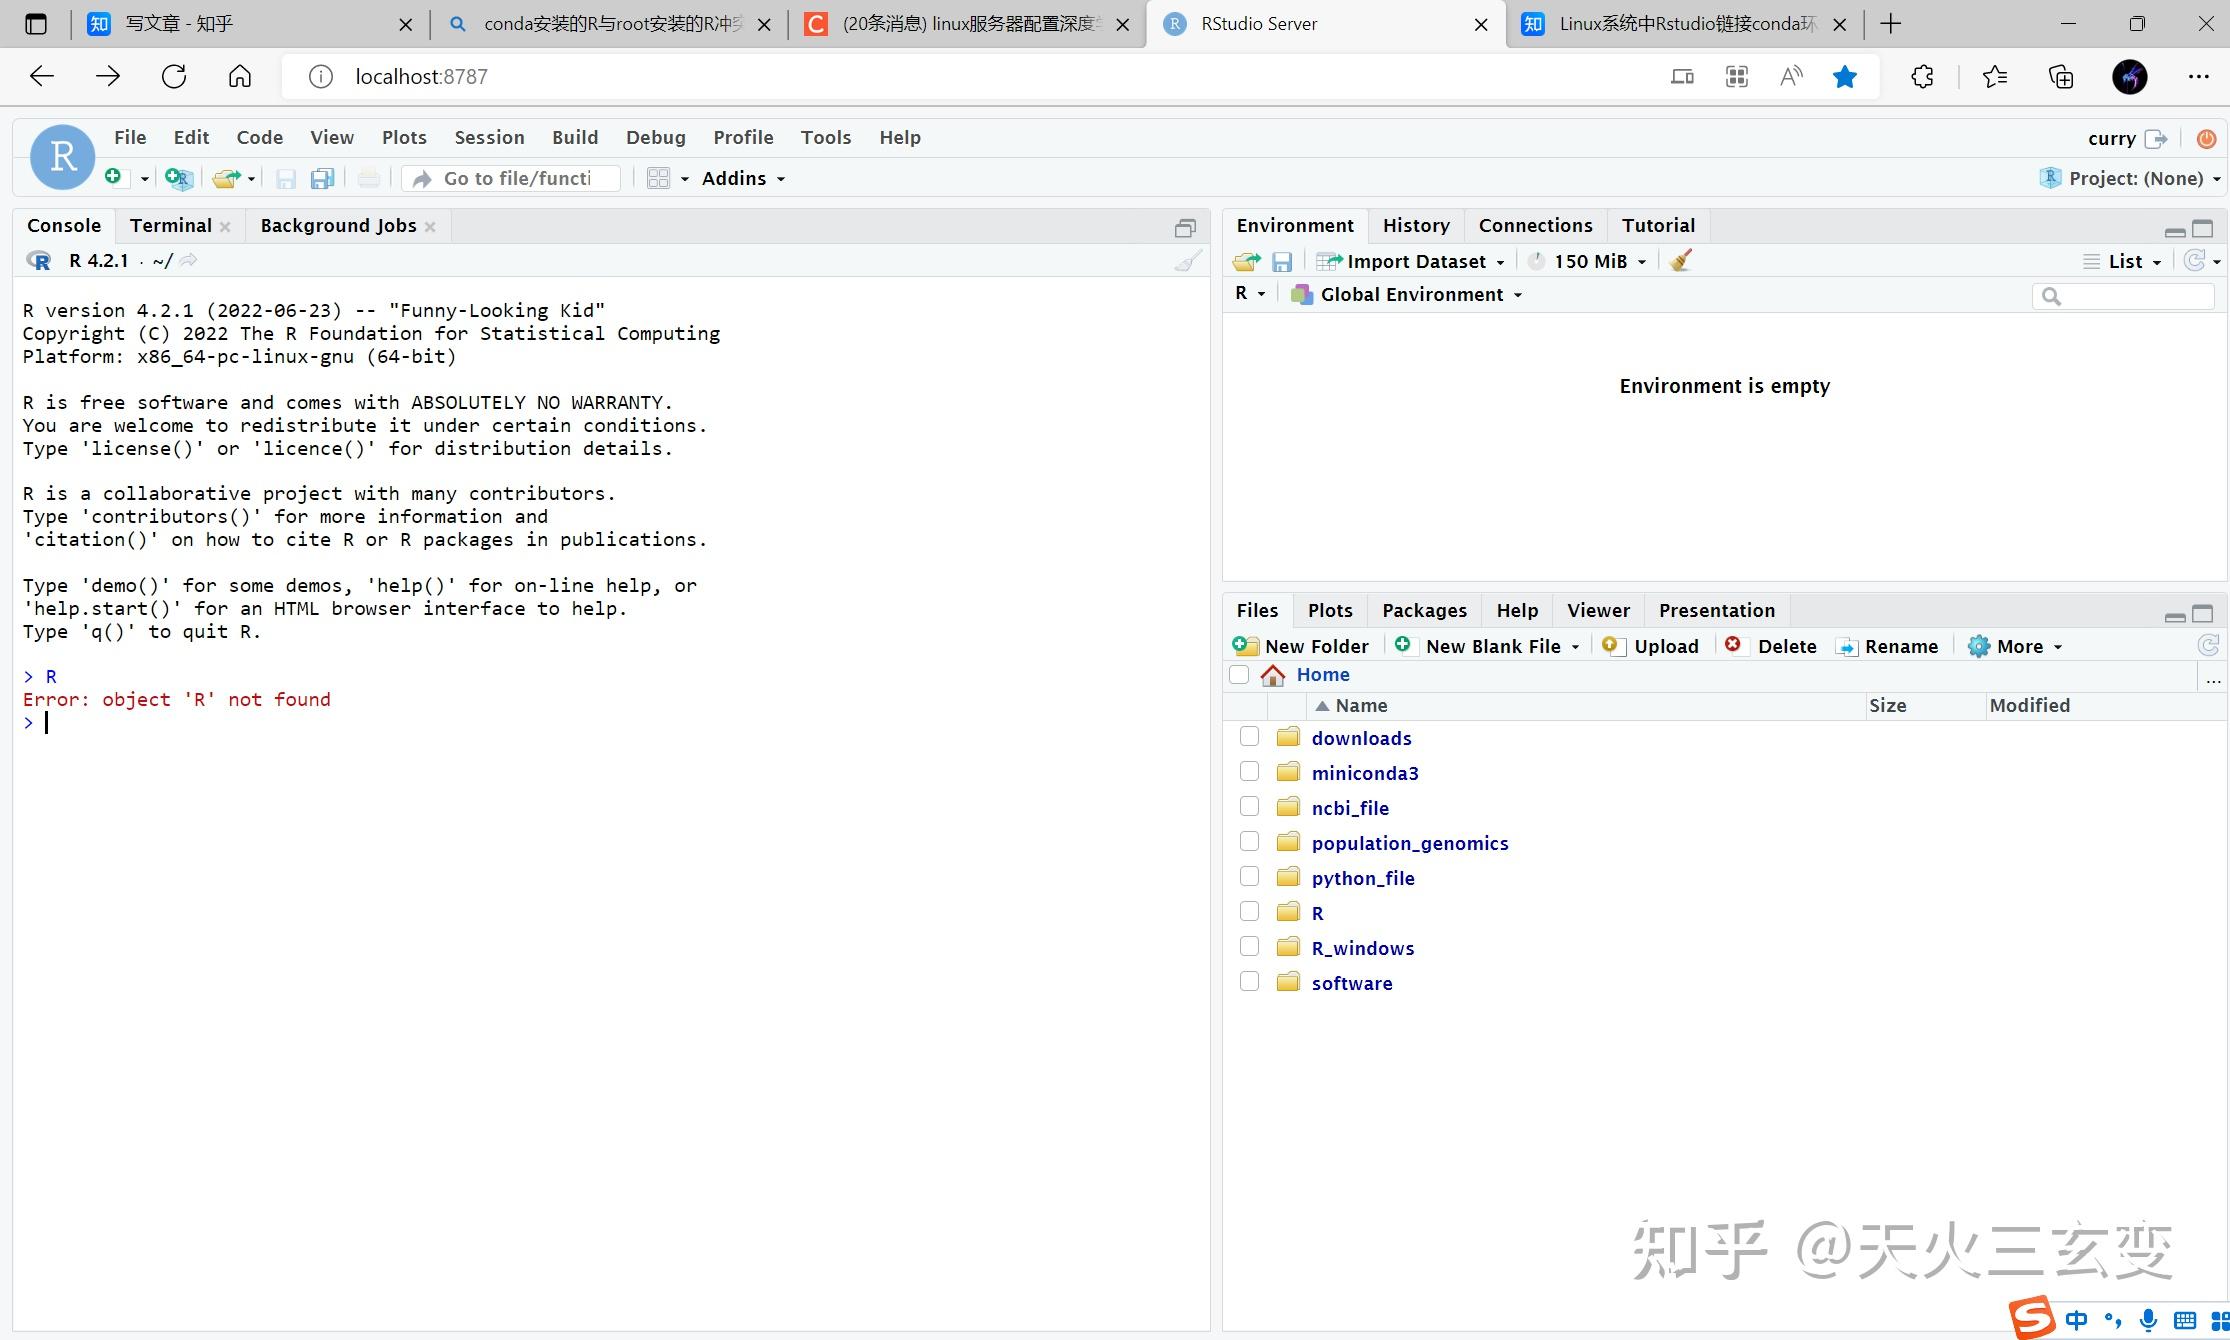Image resolution: width=2230 pixels, height=1340 pixels.
Task: Click the sign out icon beside curry
Action: tap(2156, 139)
